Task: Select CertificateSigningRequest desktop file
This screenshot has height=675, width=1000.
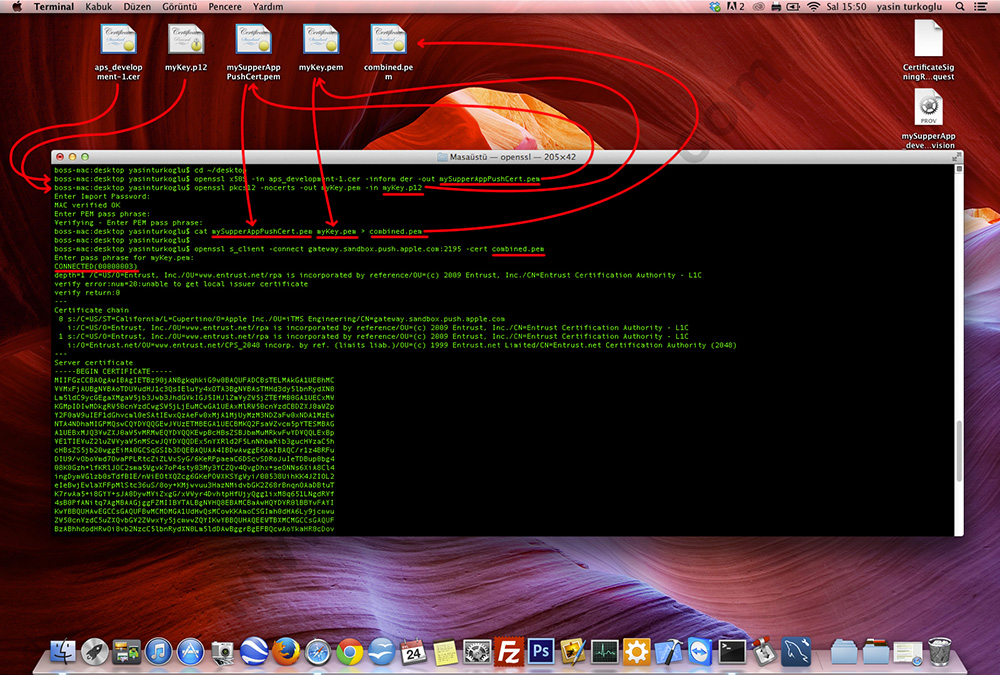Action: coord(929,50)
